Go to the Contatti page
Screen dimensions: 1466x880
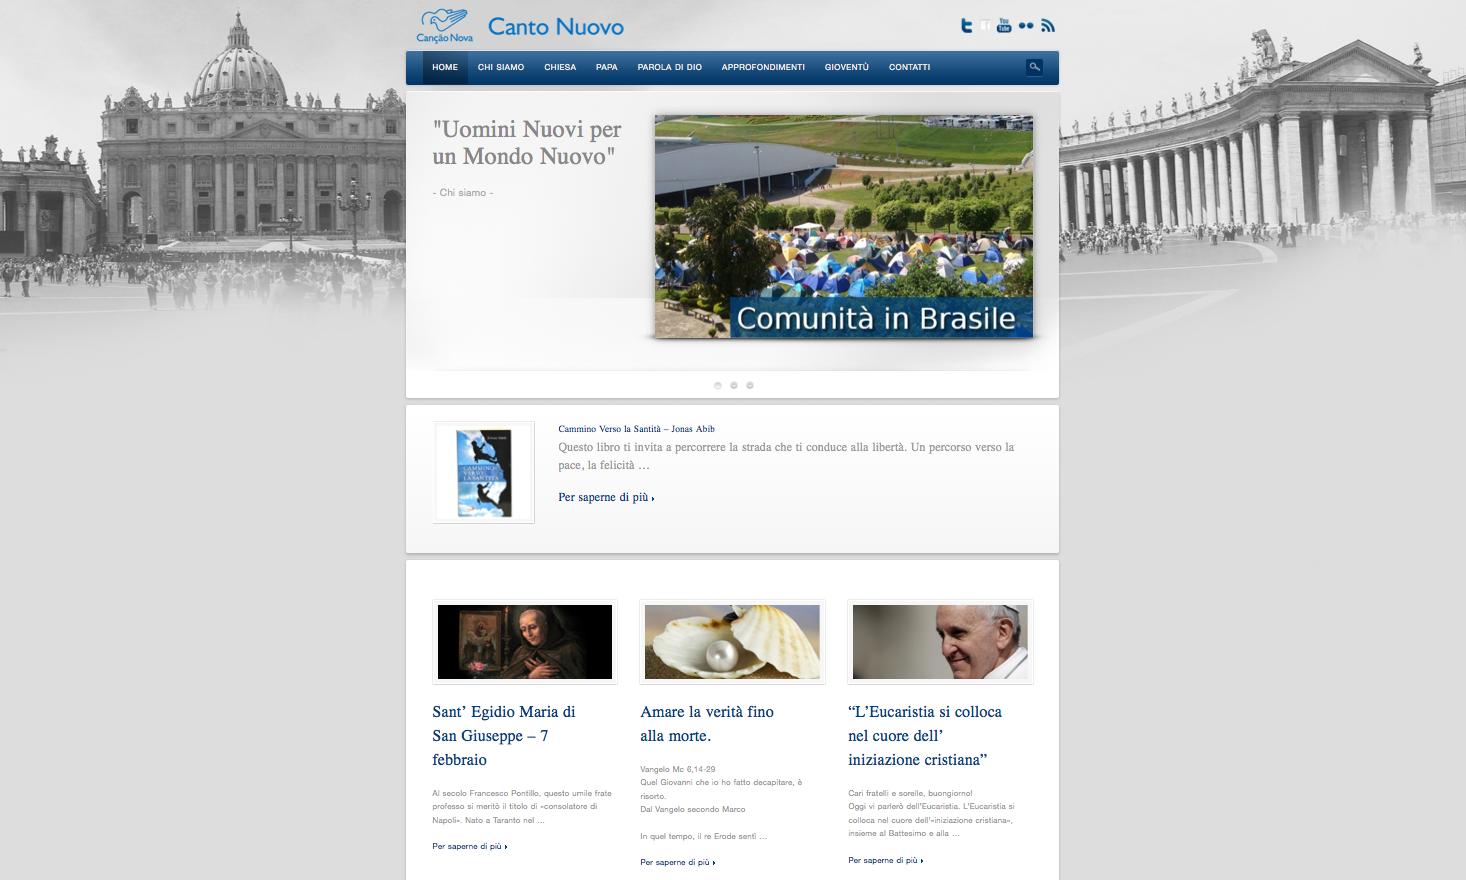909,67
